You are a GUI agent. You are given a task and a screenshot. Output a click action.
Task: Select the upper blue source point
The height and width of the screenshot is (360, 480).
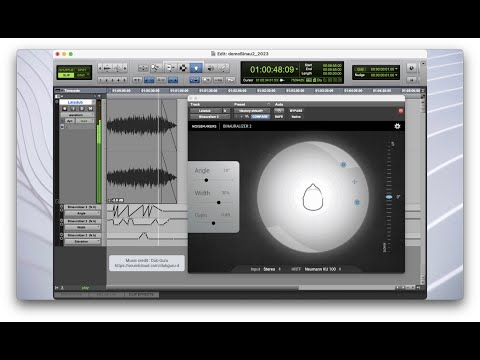(343, 165)
